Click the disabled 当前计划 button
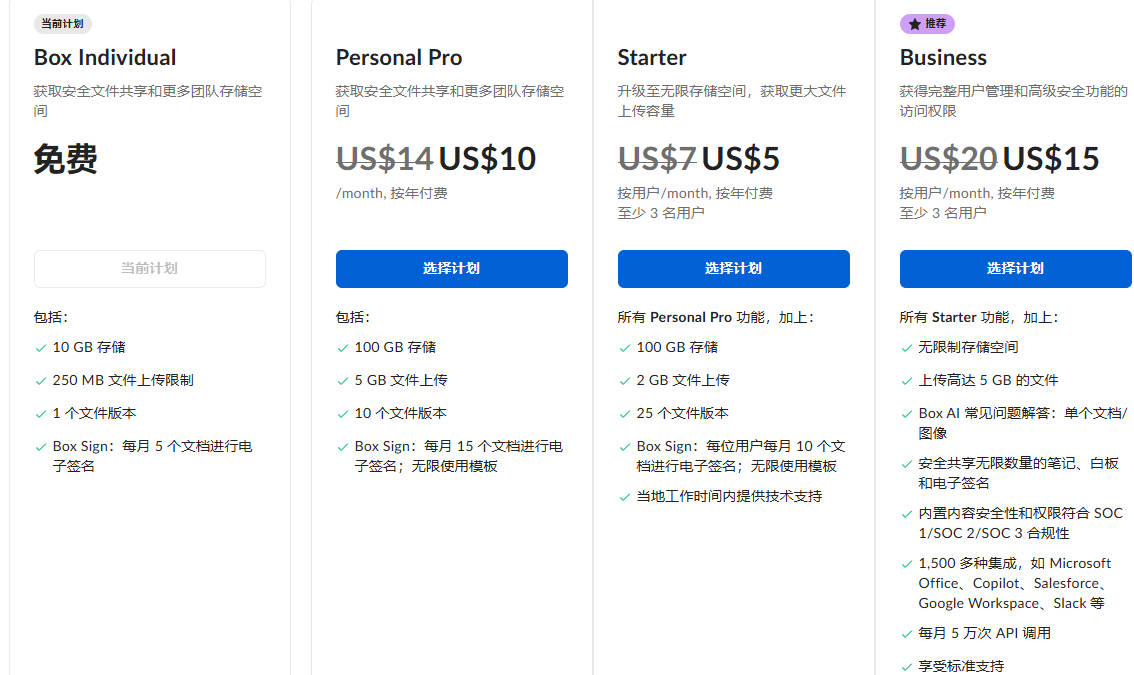 150,268
